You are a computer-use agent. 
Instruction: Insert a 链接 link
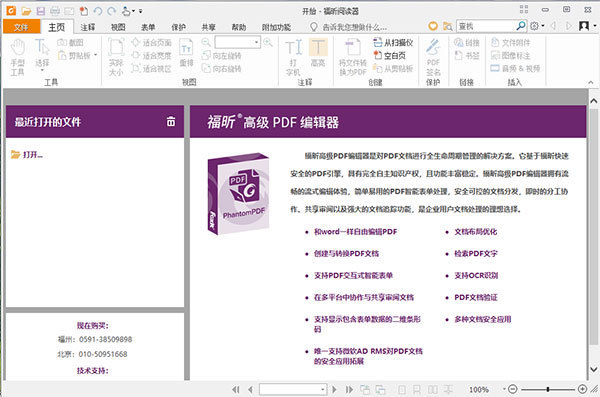467,42
